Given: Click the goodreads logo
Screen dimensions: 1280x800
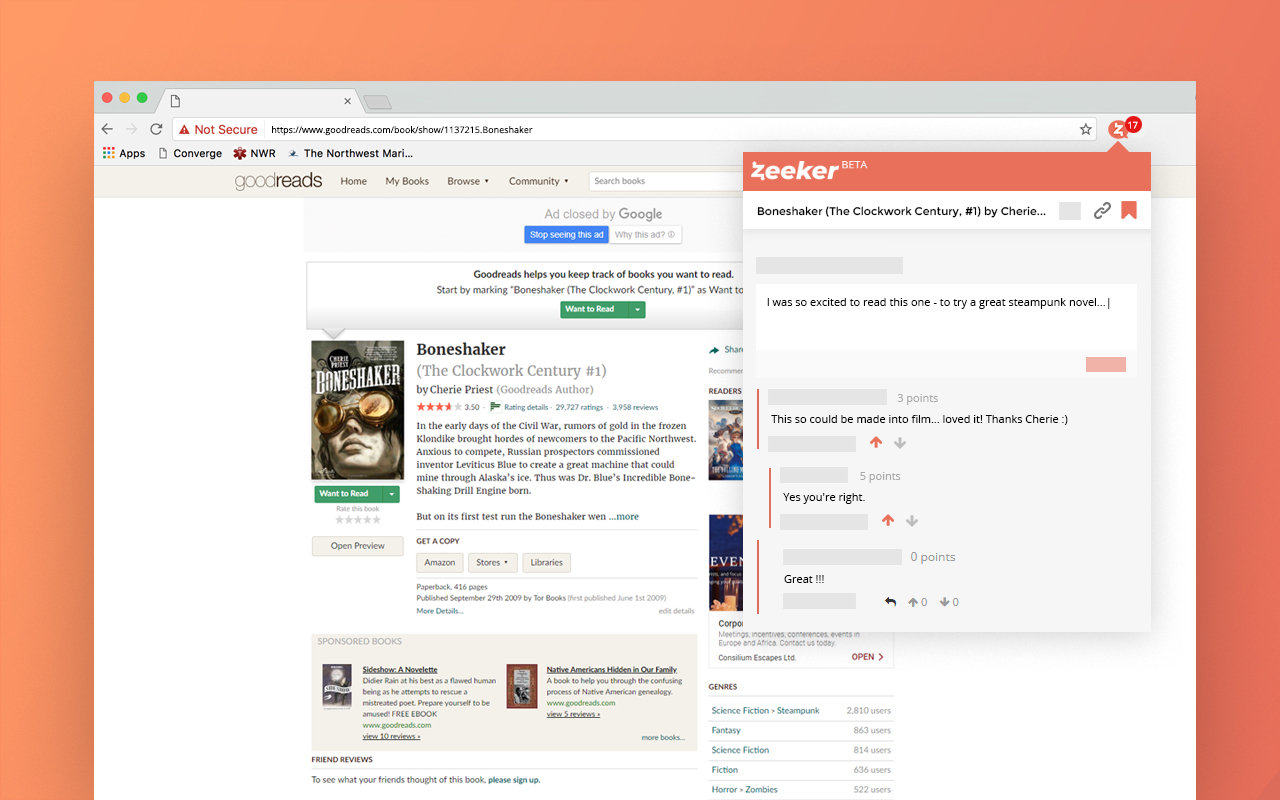Looking at the screenshot, I should (278, 181).
